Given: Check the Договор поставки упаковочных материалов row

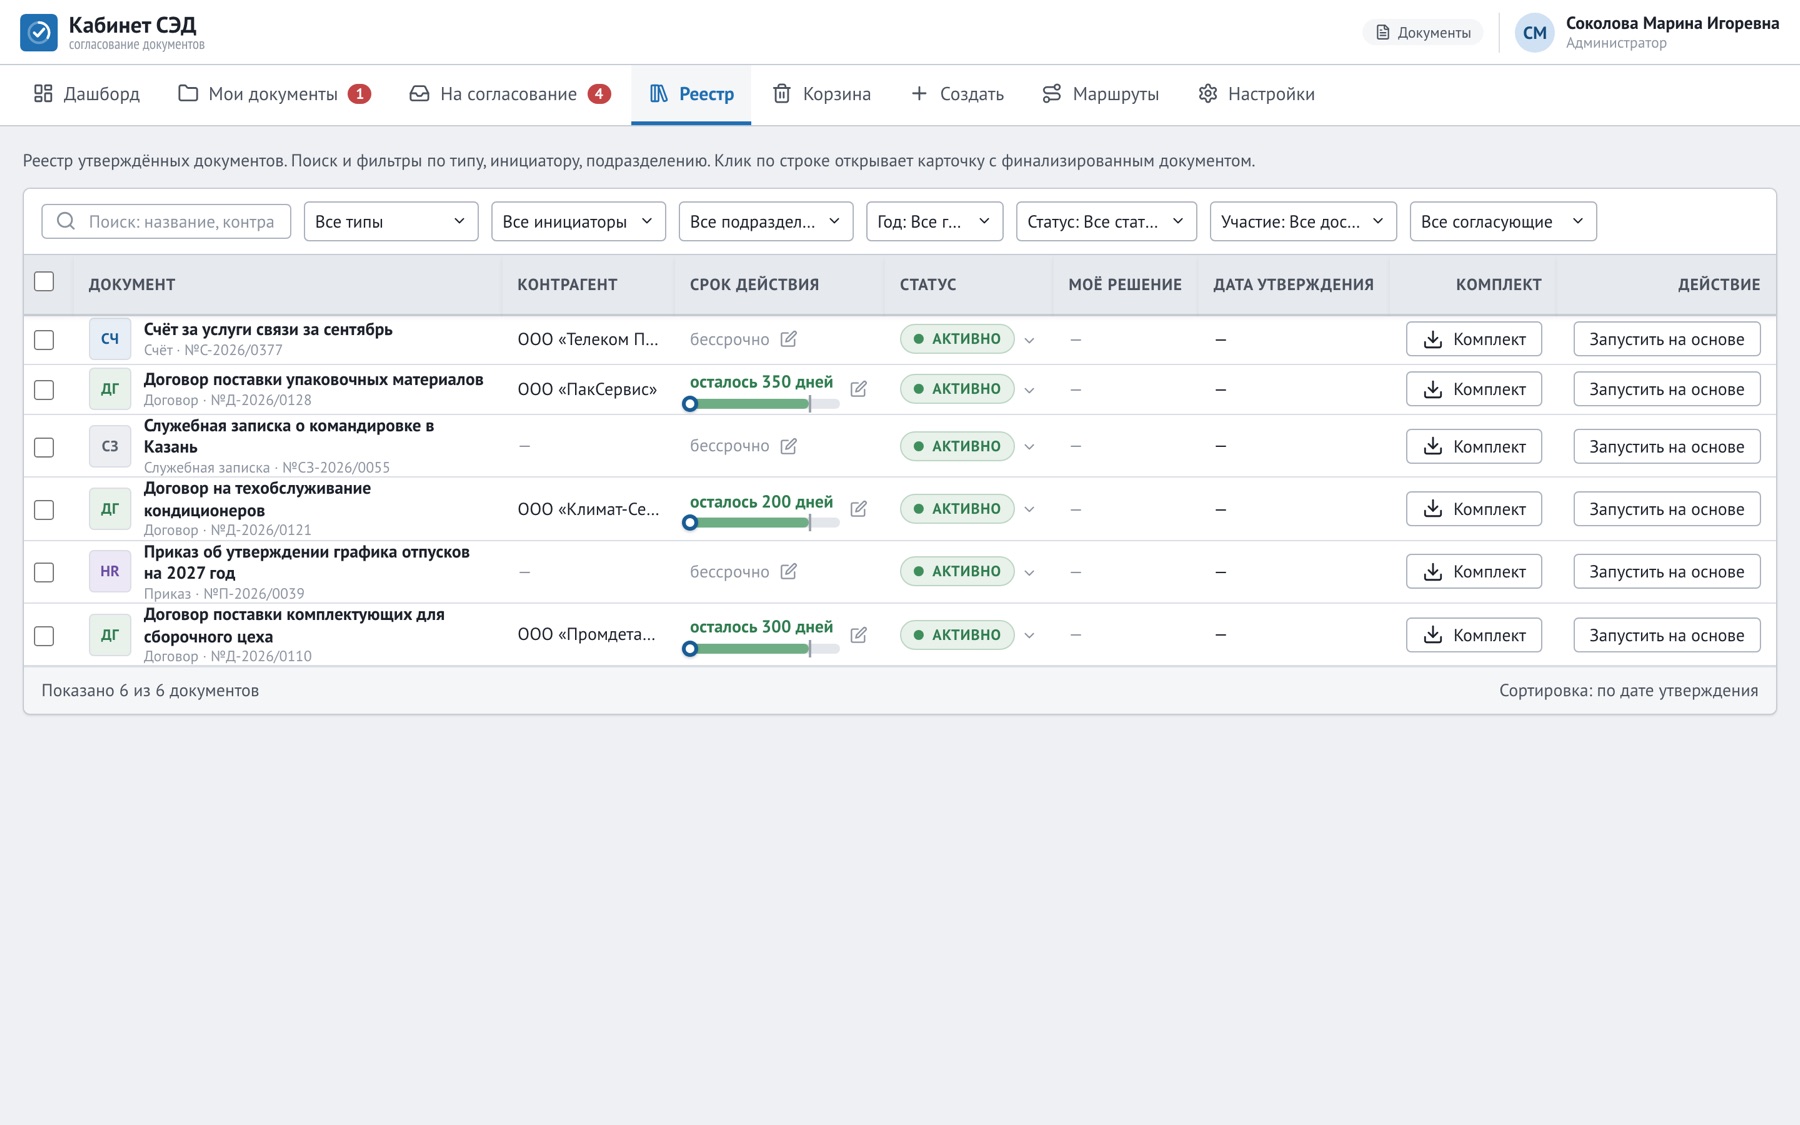Looking at the screenshot, I should click(44, 390).
